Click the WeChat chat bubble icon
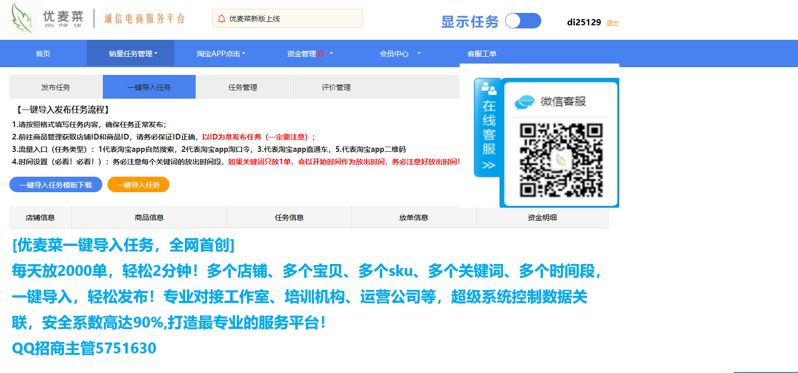 click(524, 102)
